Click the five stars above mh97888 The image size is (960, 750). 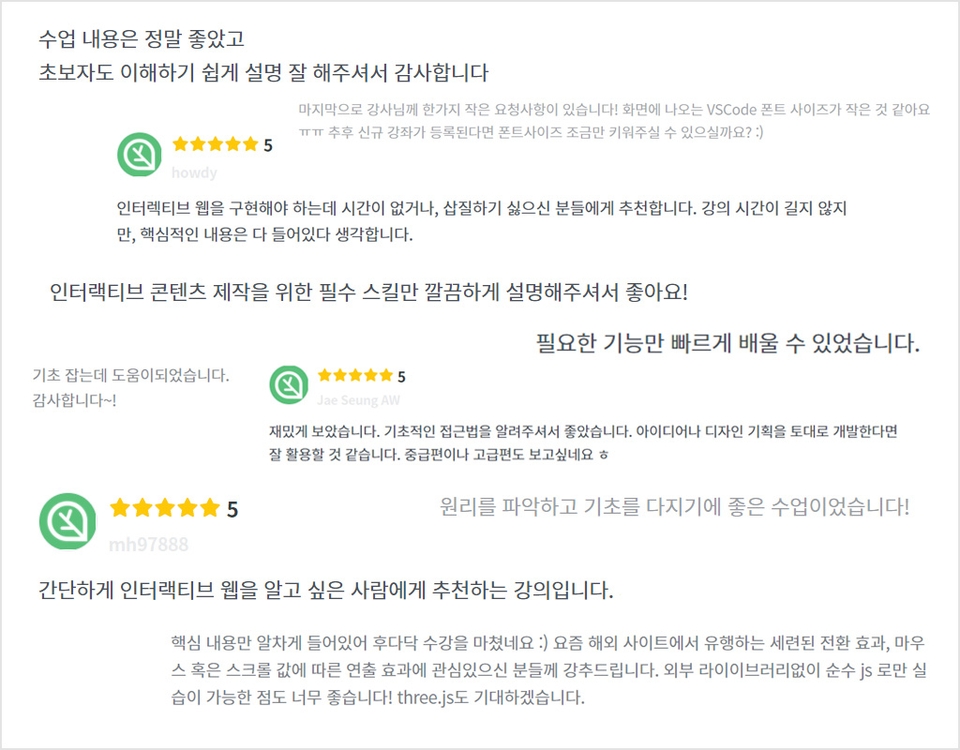click(x=165, y=508)
